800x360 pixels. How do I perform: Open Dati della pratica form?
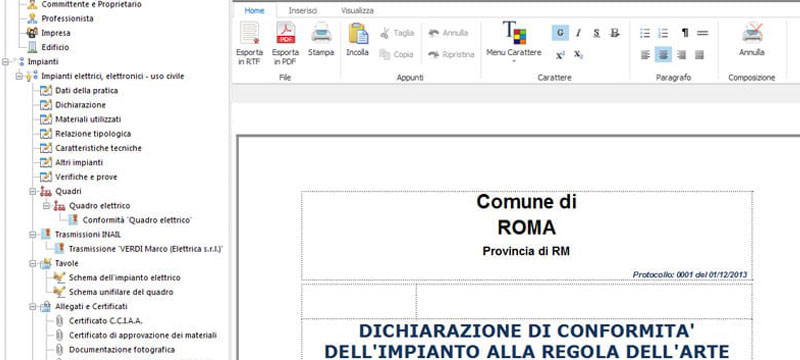click(x=80, y=90)
